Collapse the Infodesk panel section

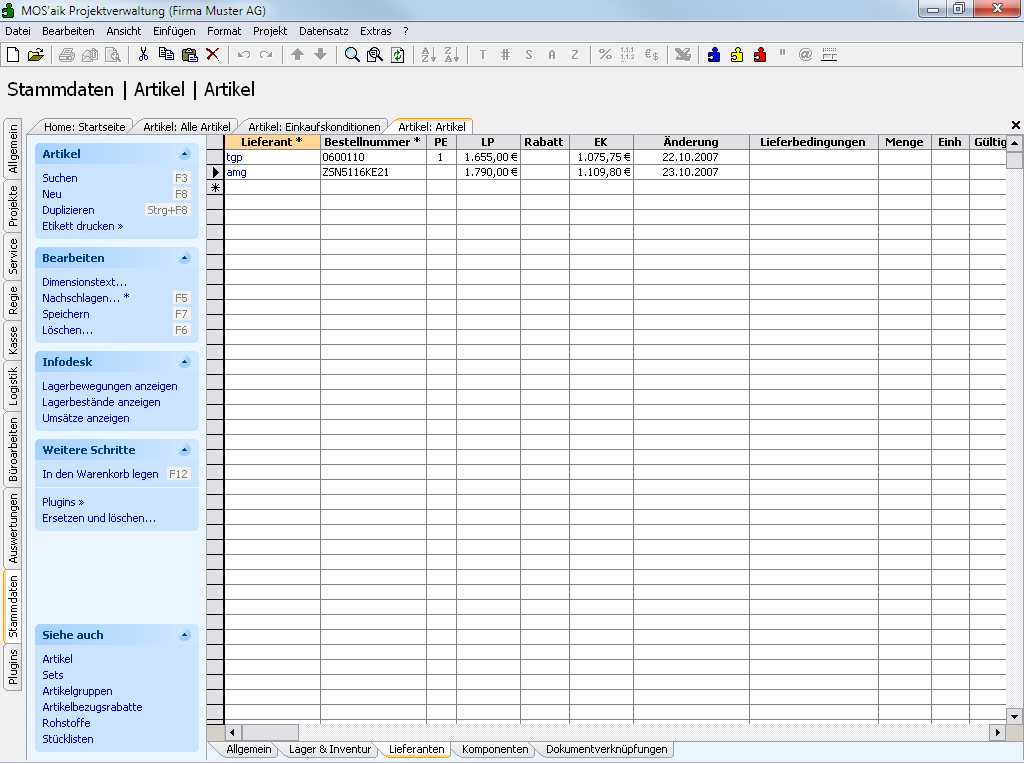185,362
